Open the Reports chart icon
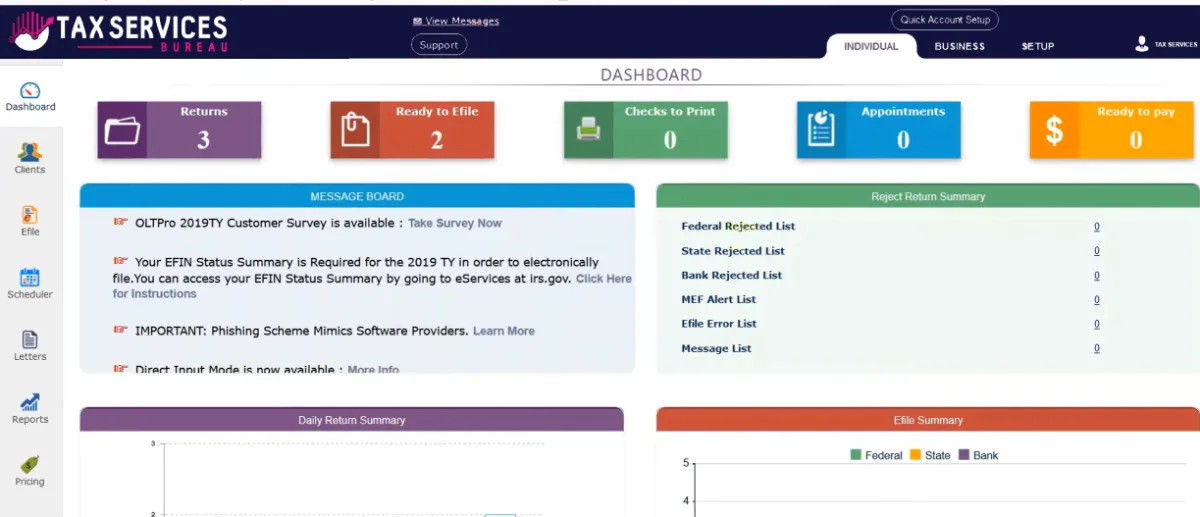The image size is (1200, 517). [30, 402]
